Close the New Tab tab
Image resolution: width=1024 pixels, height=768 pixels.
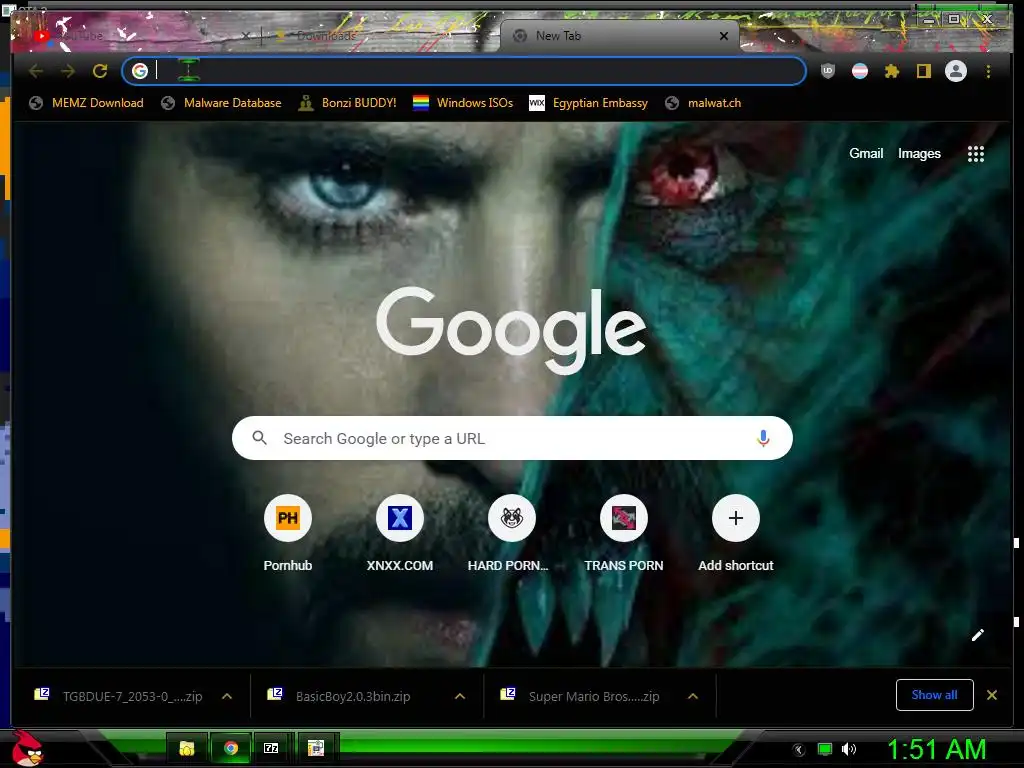tap(724, 36)
